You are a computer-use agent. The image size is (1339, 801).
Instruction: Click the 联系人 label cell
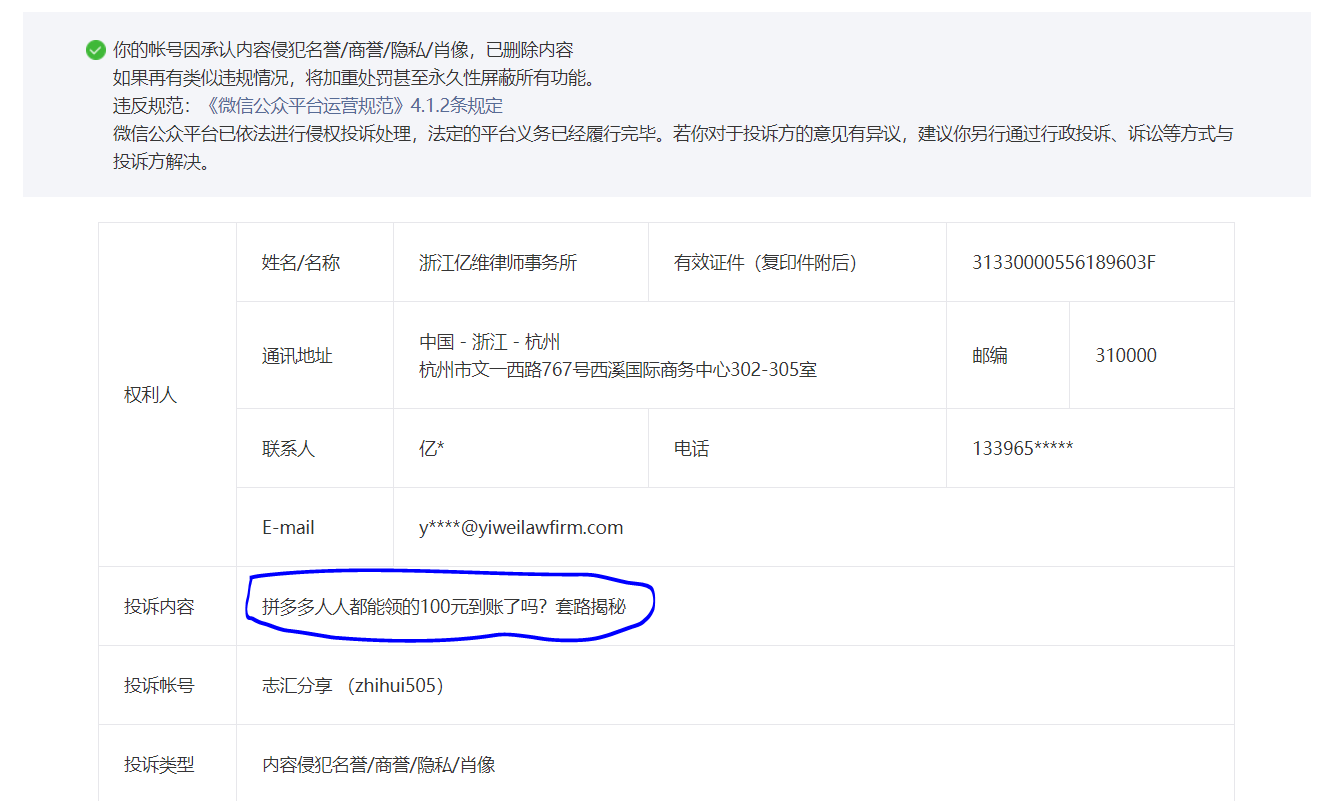pyautogui.click(x=288, y=449)
